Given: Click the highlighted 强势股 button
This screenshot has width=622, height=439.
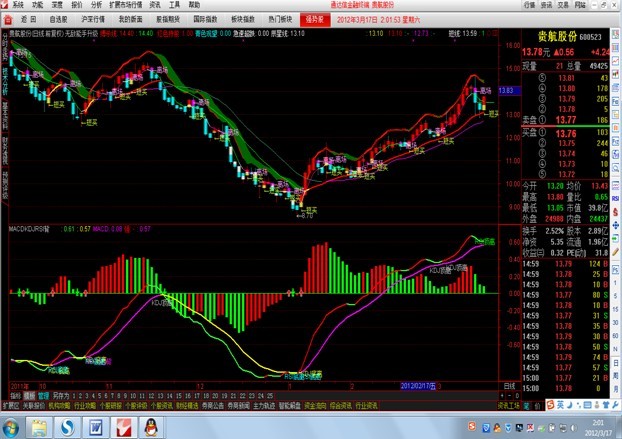Looking at the screenshot, I should coord(315,19).
